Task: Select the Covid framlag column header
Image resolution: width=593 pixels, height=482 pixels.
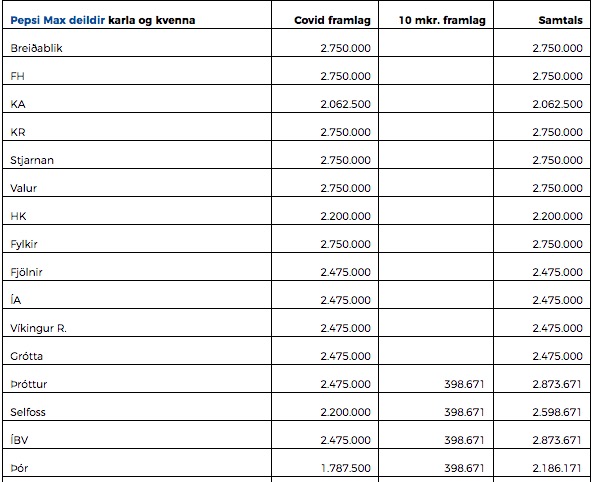Action: 332,20
